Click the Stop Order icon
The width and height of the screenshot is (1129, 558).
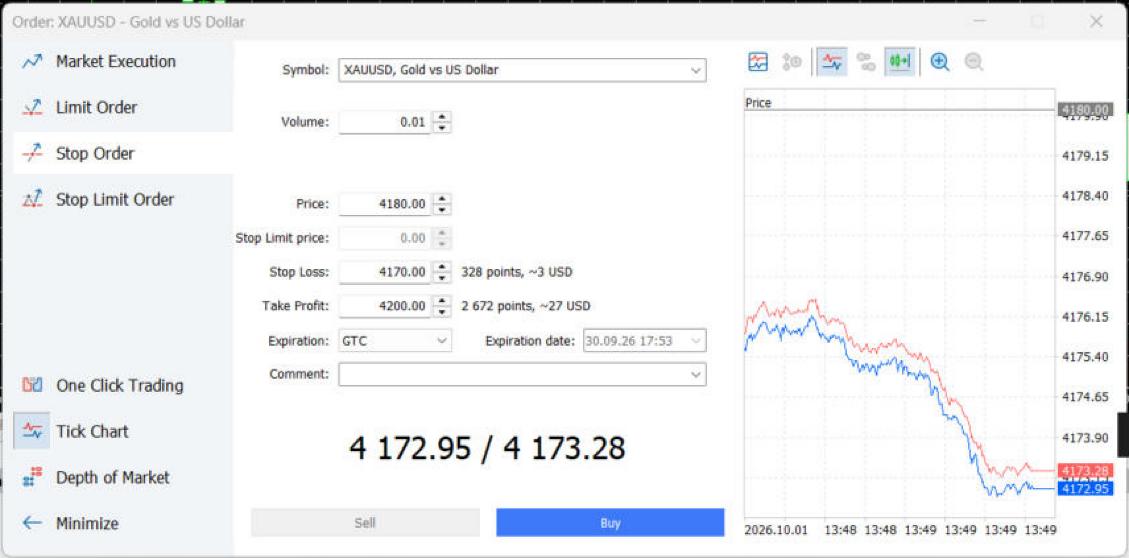[32, 153]
